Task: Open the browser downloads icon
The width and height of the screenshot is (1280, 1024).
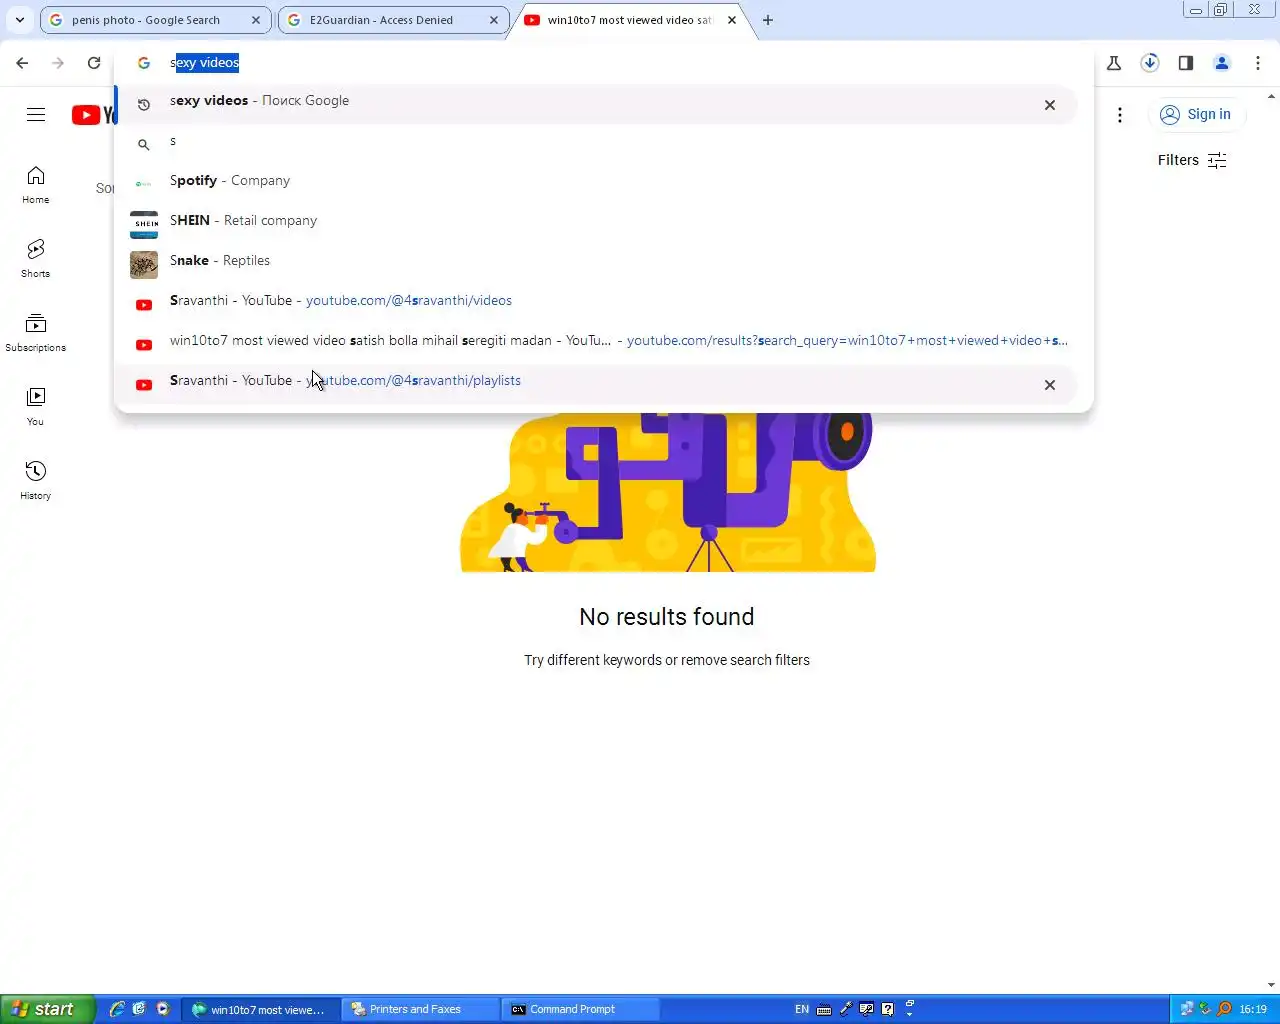Action: tap(1150, 63)
